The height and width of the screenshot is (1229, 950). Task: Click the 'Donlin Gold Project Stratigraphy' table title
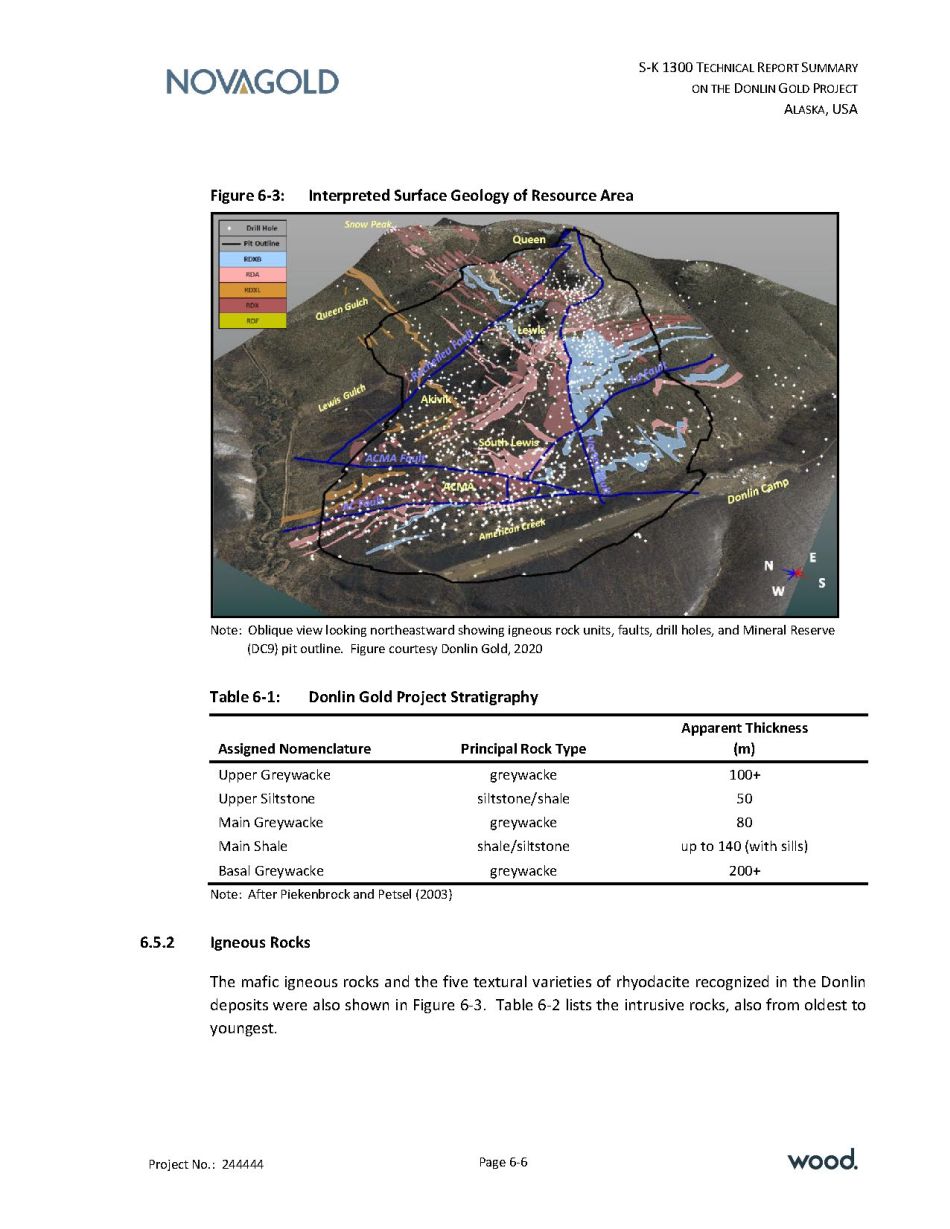[423, 697]
